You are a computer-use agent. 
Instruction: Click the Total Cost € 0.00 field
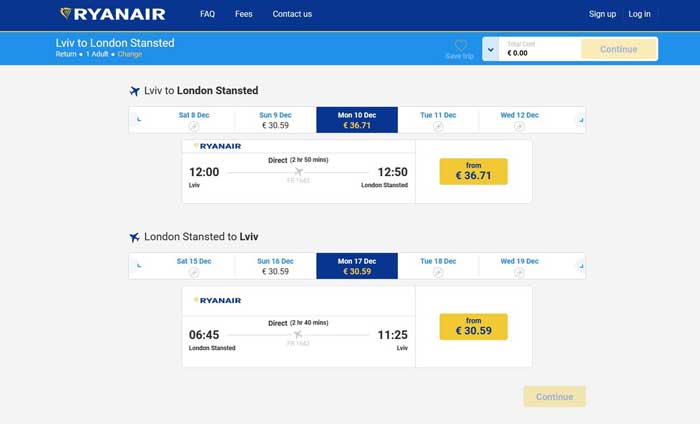pos(540,49)
